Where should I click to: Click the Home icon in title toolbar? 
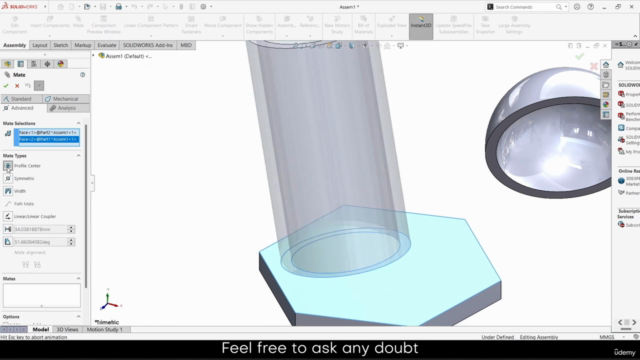tap(60, 7)
